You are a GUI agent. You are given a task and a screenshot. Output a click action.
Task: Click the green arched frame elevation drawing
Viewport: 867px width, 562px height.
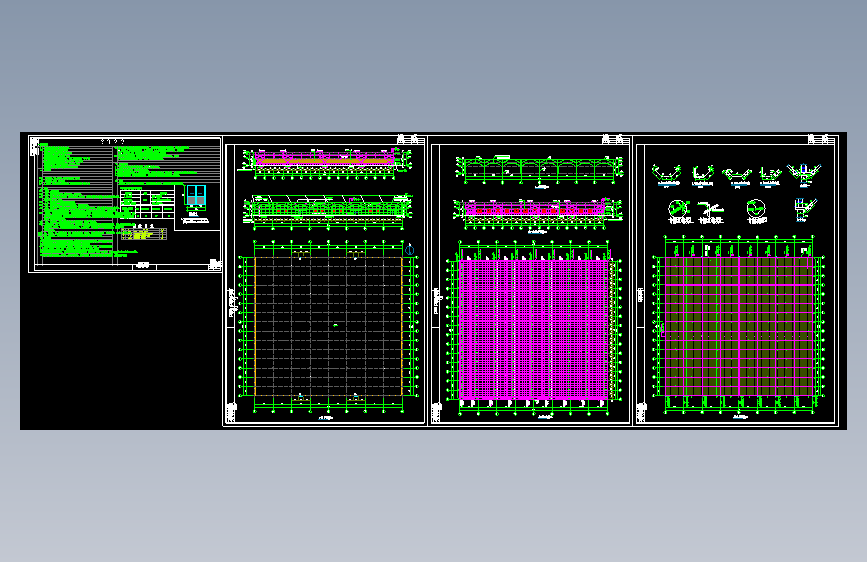tap(539, 169)
